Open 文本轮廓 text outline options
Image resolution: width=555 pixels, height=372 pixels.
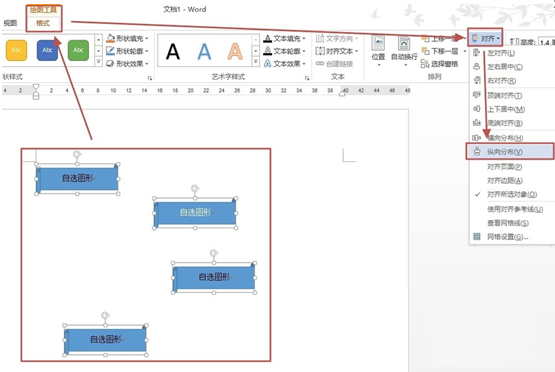pyautogui.click(x=285, y=51)
